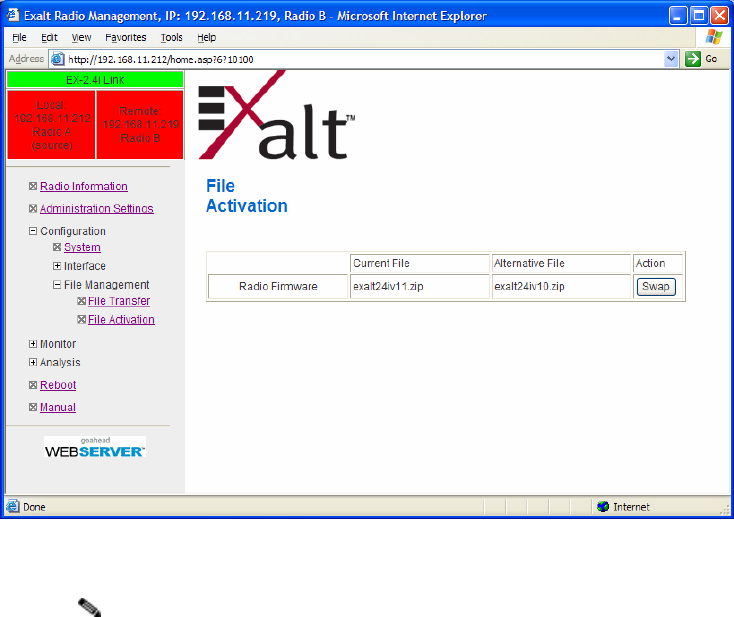Expand the Analysis tree node
Viewport: 734px width, 617px height.
tap(33, 362)
